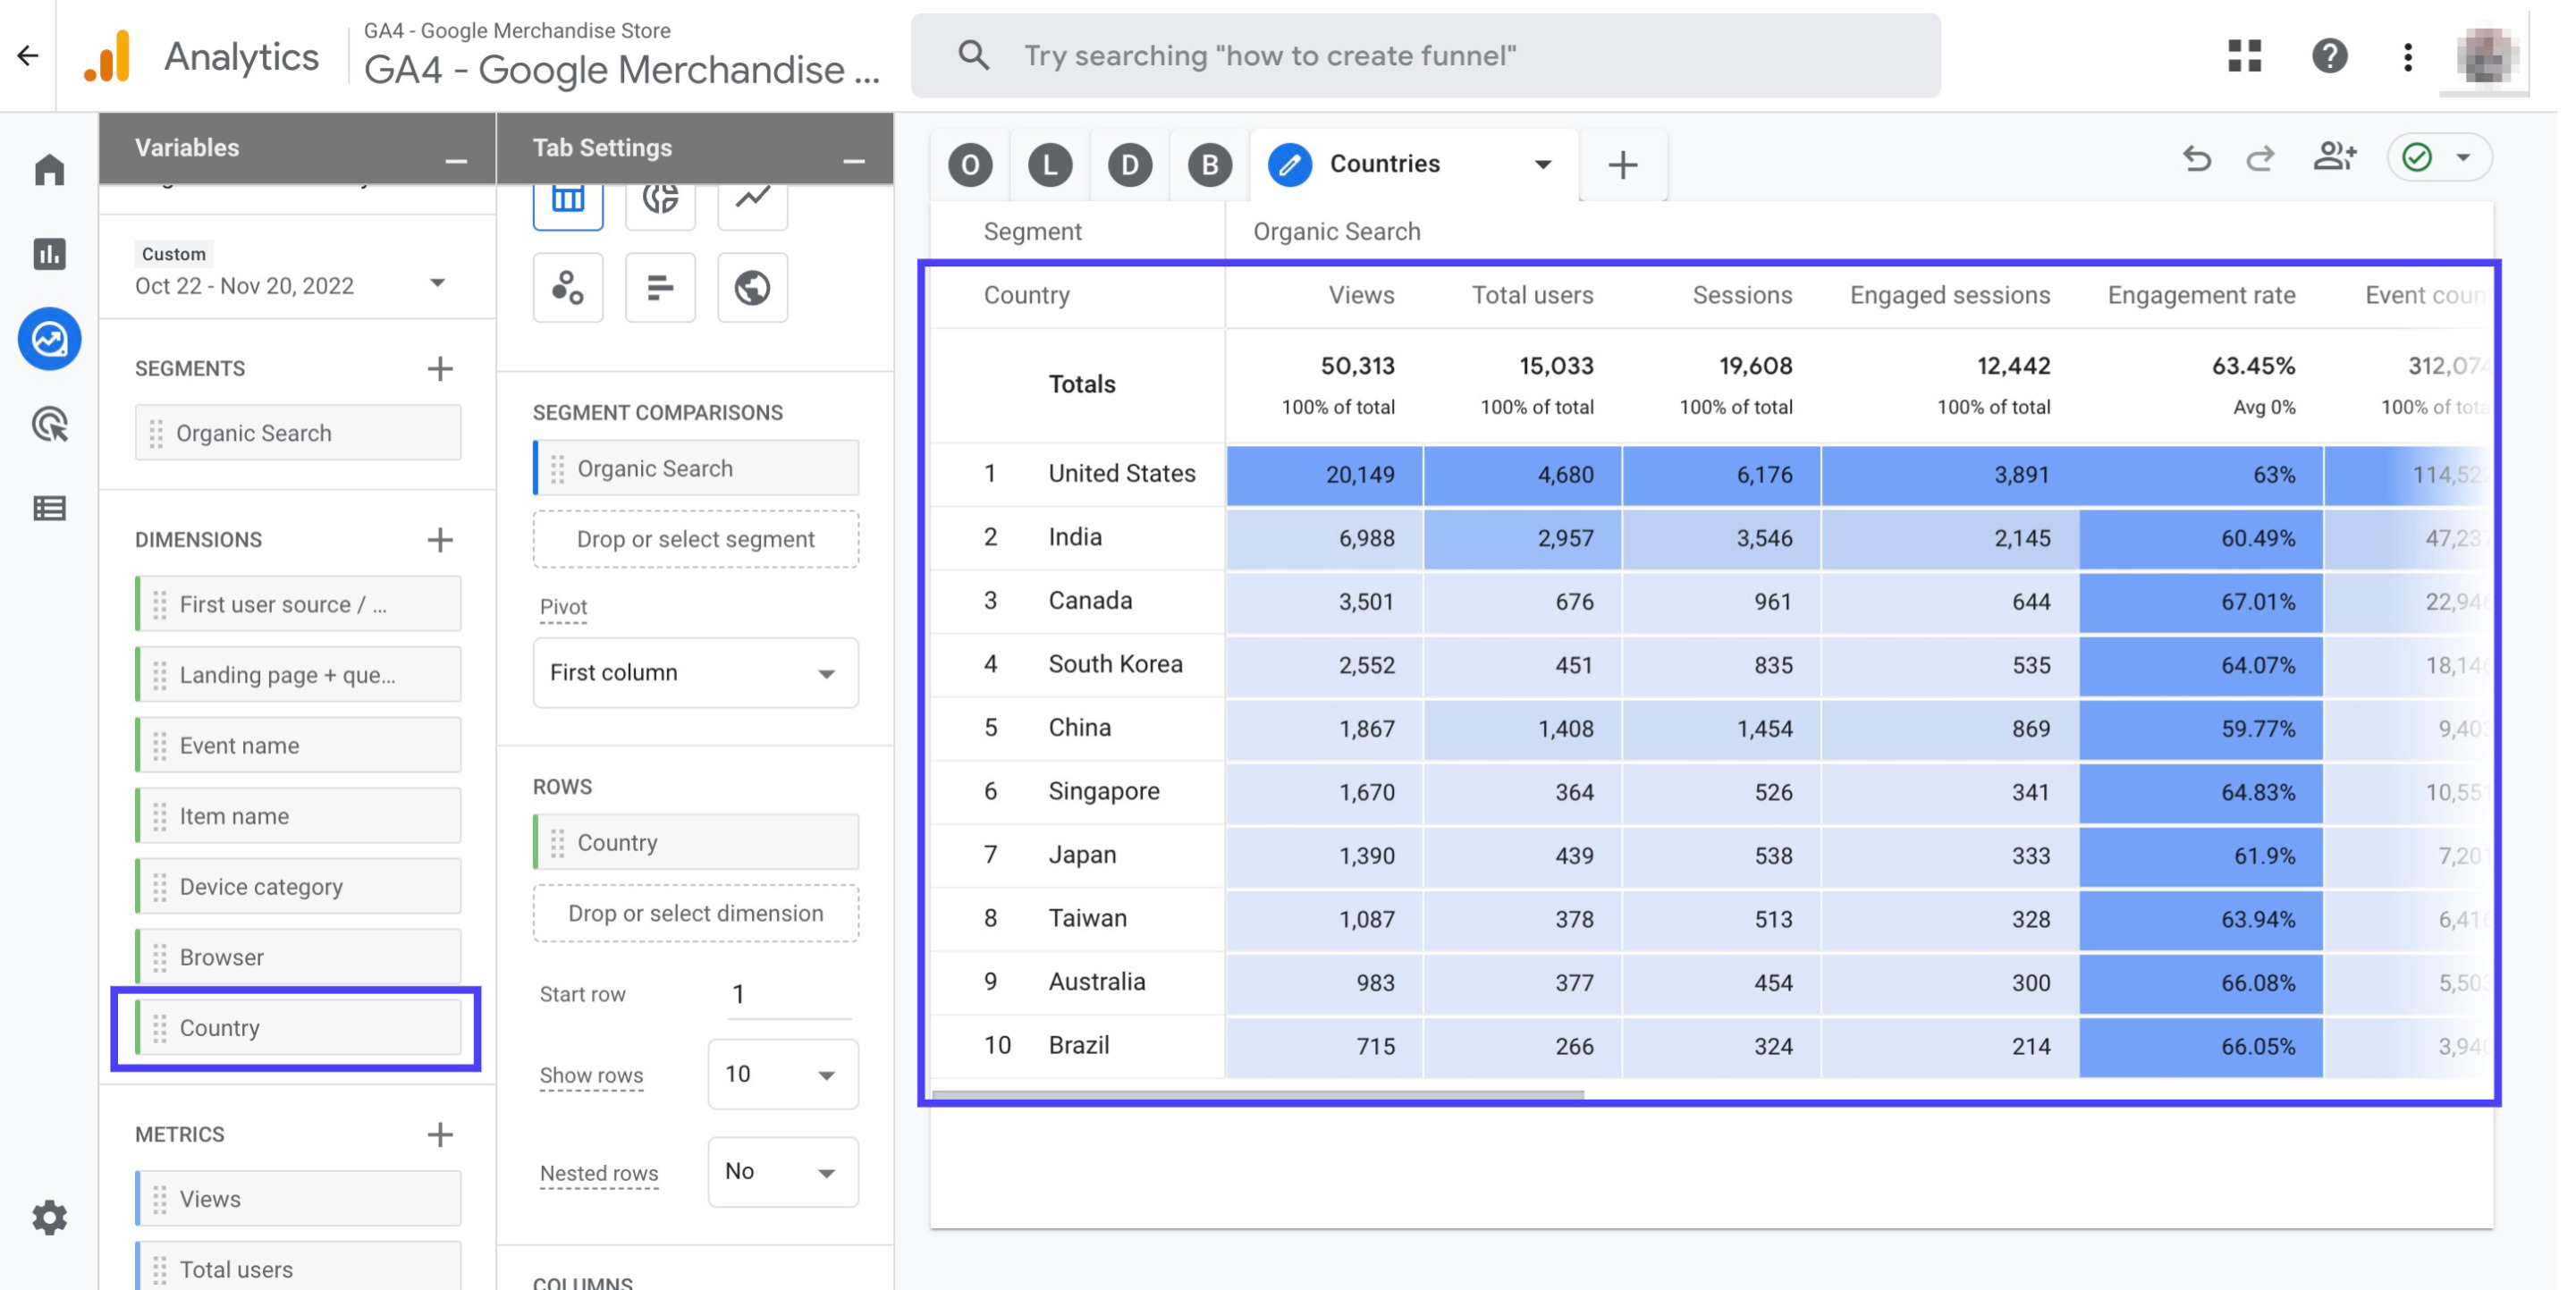Minimize the Variables panel
This screenshot has height=1290, width=2576.
pyautogui.click(x=456, y=161)
